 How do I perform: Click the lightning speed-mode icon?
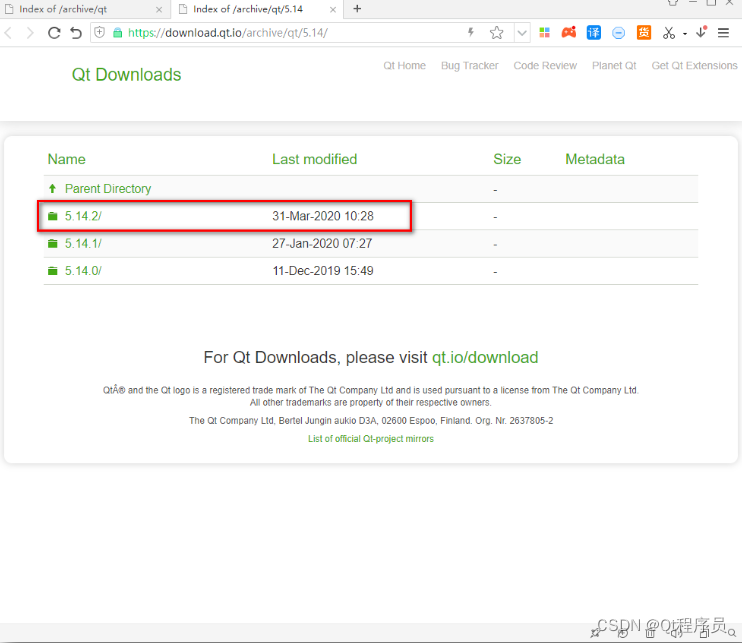click(x=471, y=32)
